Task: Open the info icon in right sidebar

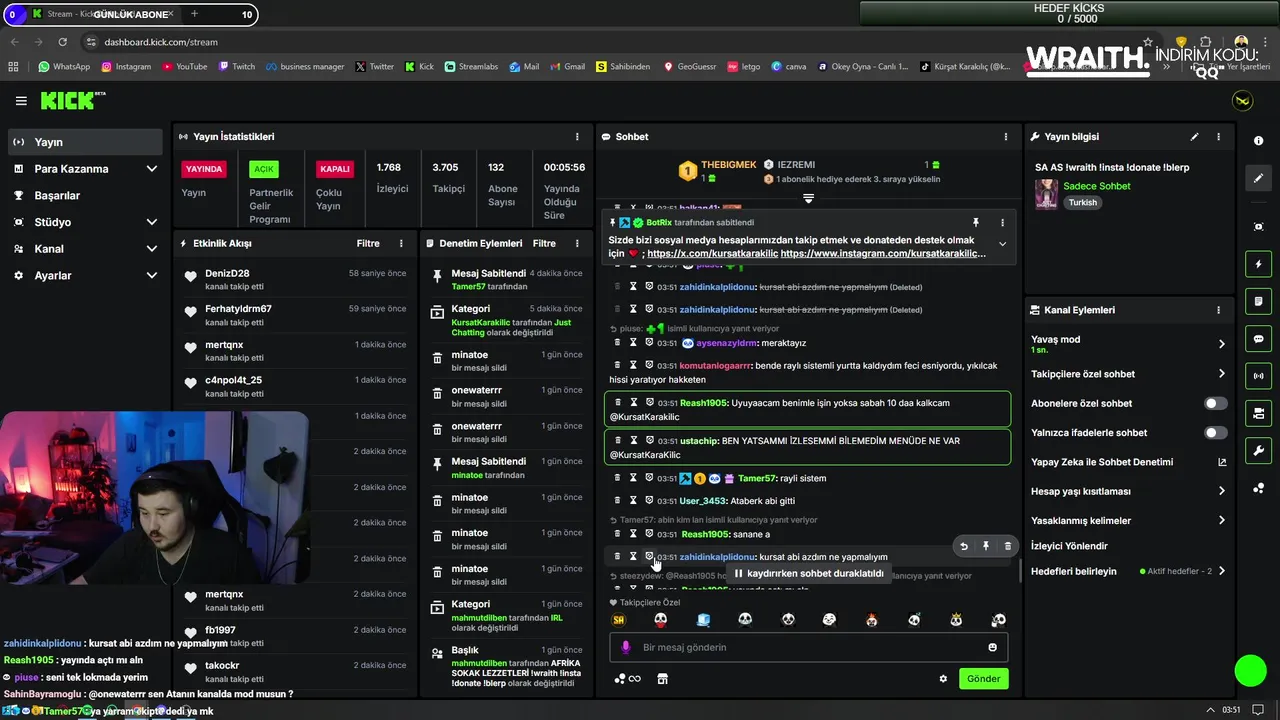Action: pos(1258,141)
